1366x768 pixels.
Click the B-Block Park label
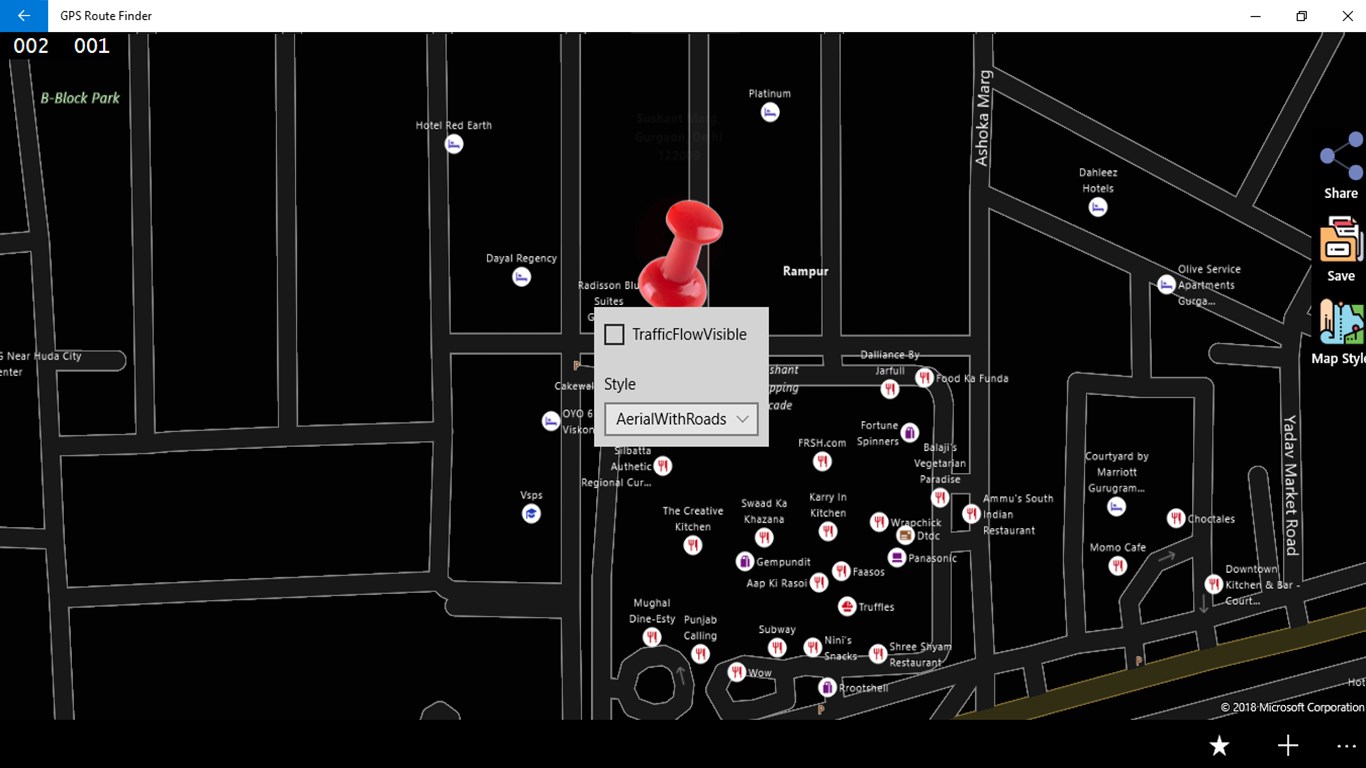point(80,98)
